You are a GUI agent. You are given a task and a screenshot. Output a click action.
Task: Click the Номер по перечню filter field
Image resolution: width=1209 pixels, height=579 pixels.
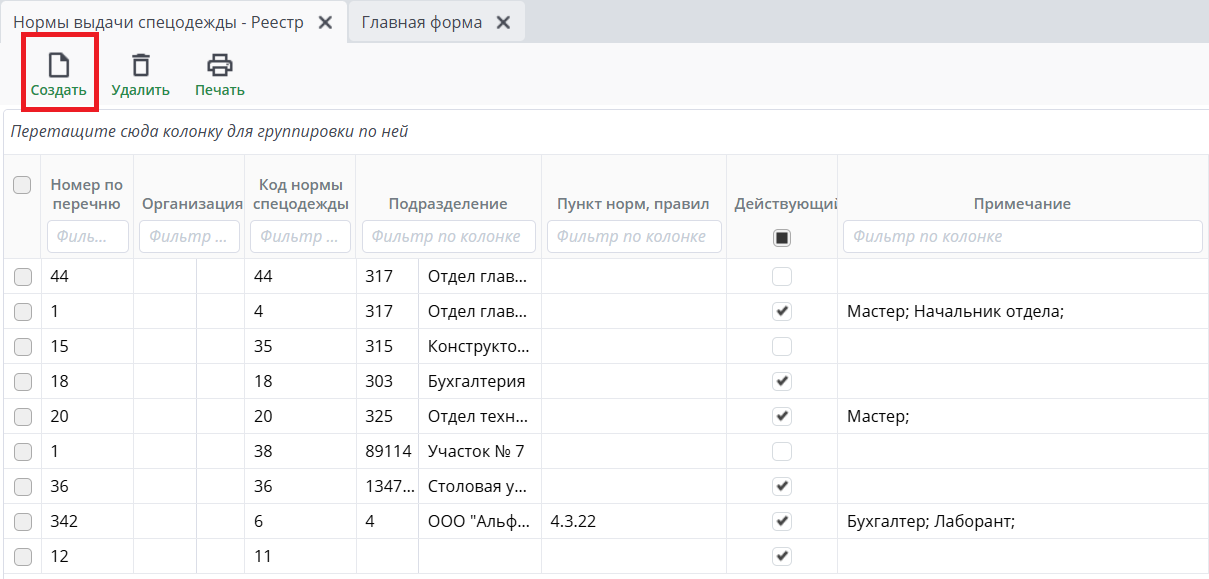point(88,237)
